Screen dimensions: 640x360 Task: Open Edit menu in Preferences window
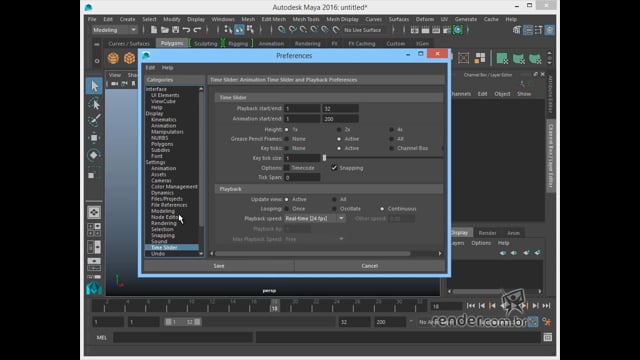pyautogui.click(x=150, y=67)
